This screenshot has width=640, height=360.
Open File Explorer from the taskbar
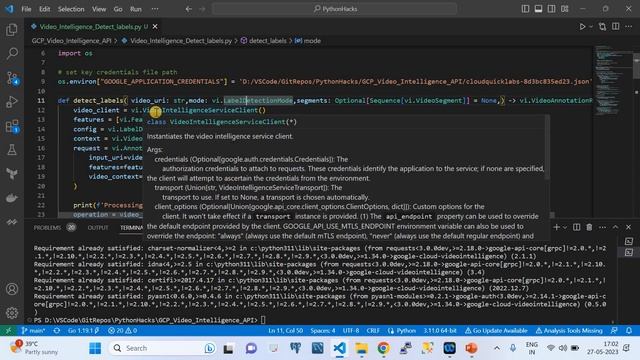[361, 348]
